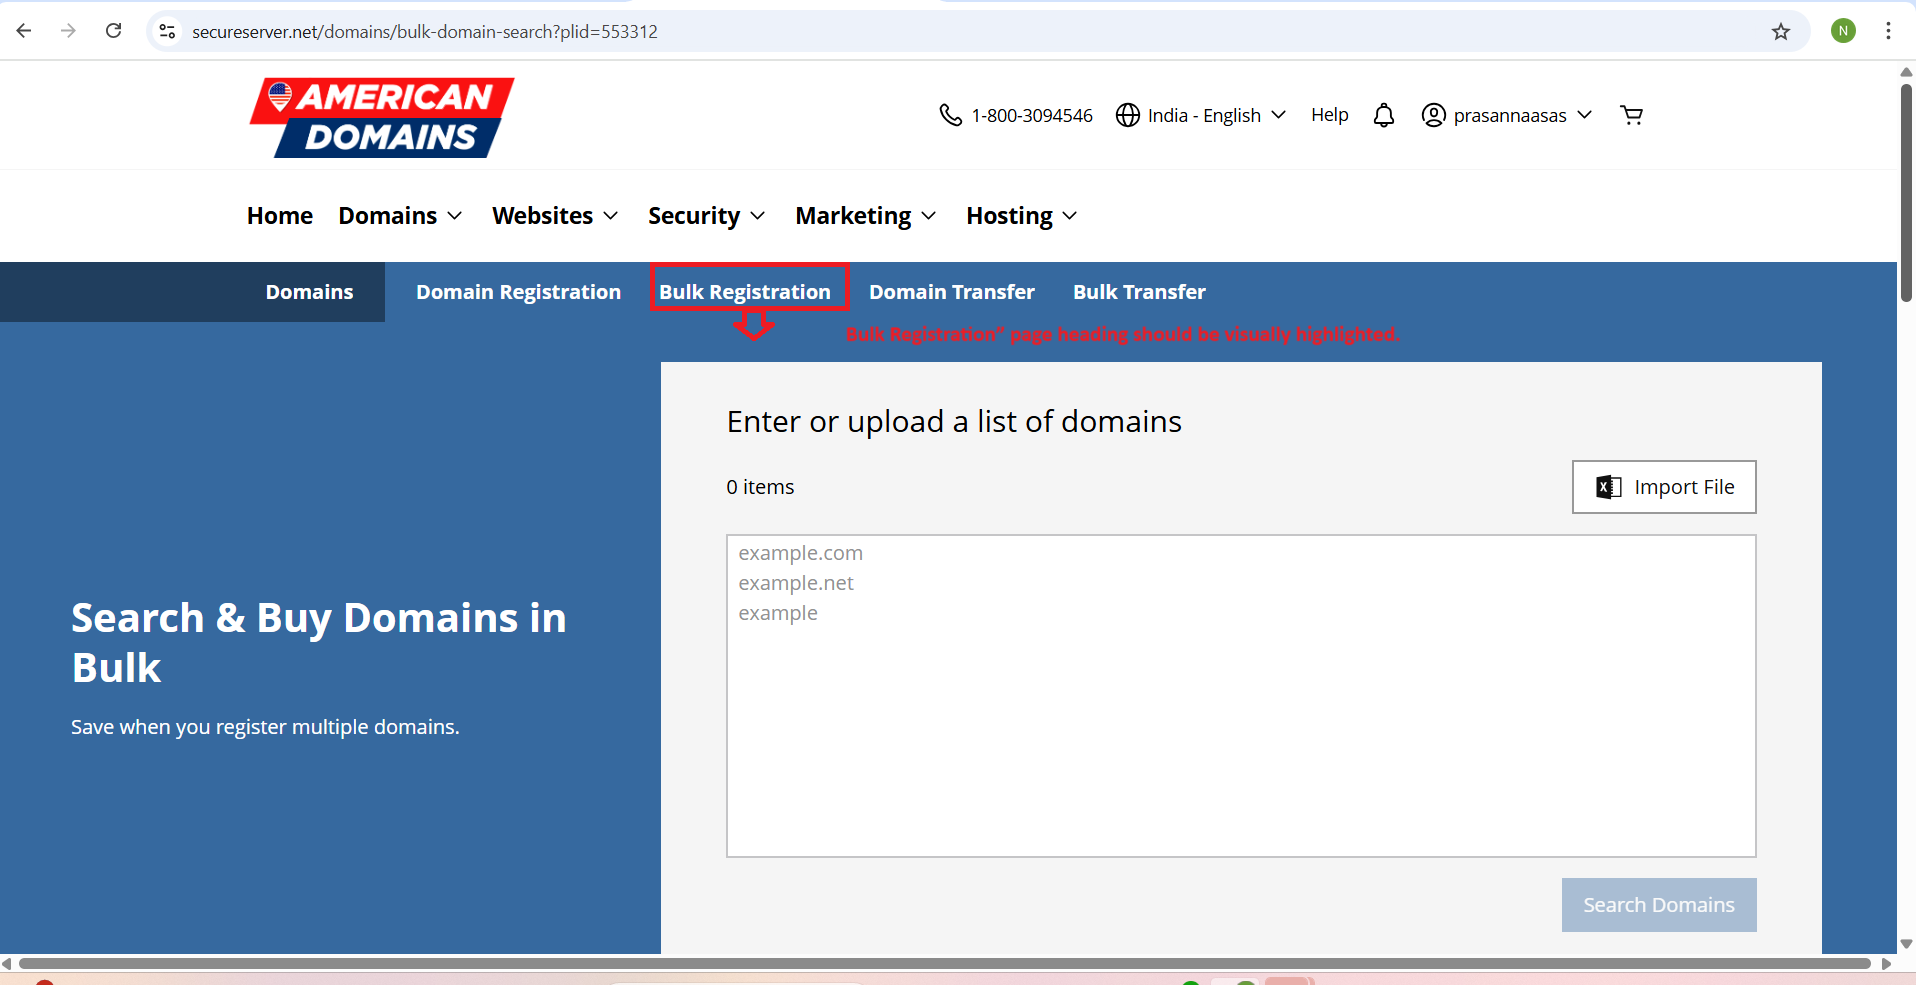The width and height of the screenshot is (1916, 985).
Task: Bookmark this page with the star icon
Action: [1780, 31]
